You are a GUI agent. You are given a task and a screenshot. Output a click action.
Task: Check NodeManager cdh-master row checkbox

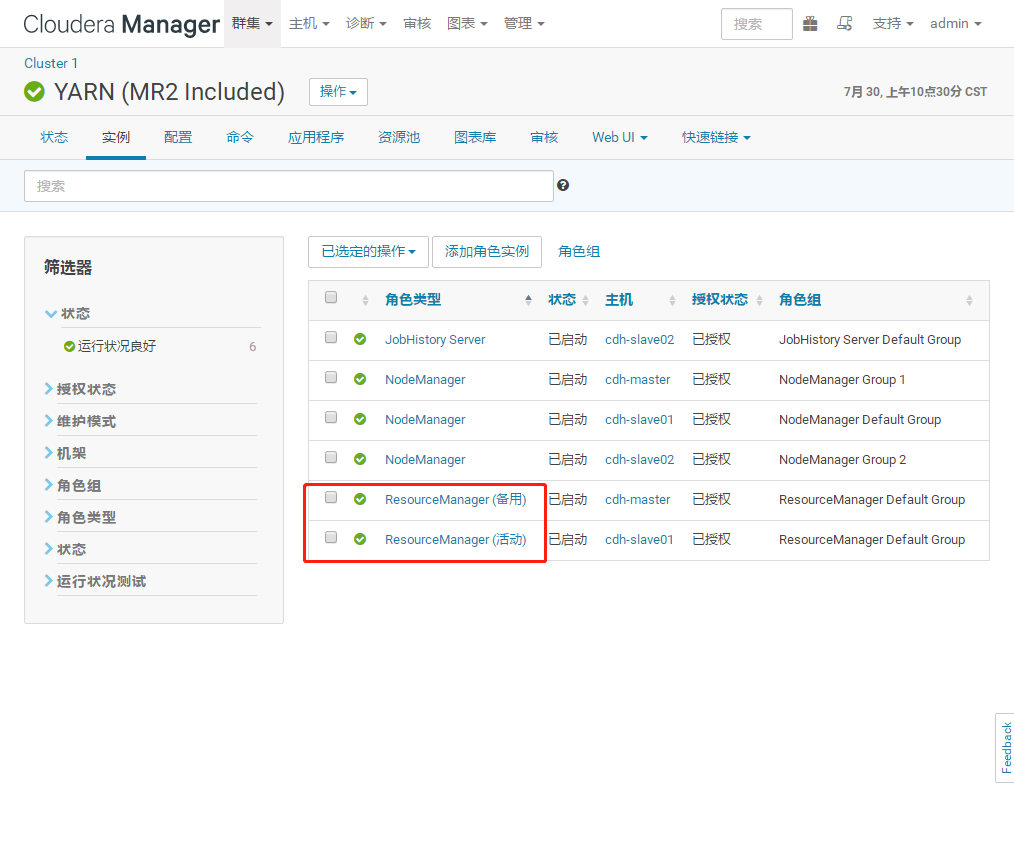(331, 378)
